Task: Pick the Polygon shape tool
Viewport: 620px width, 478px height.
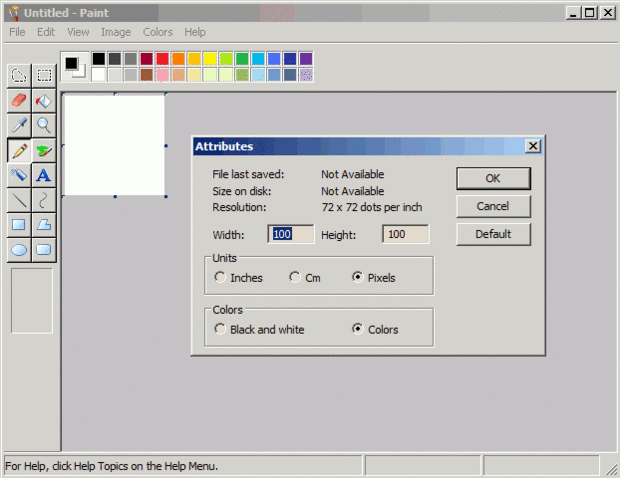Action: [44, 225]
